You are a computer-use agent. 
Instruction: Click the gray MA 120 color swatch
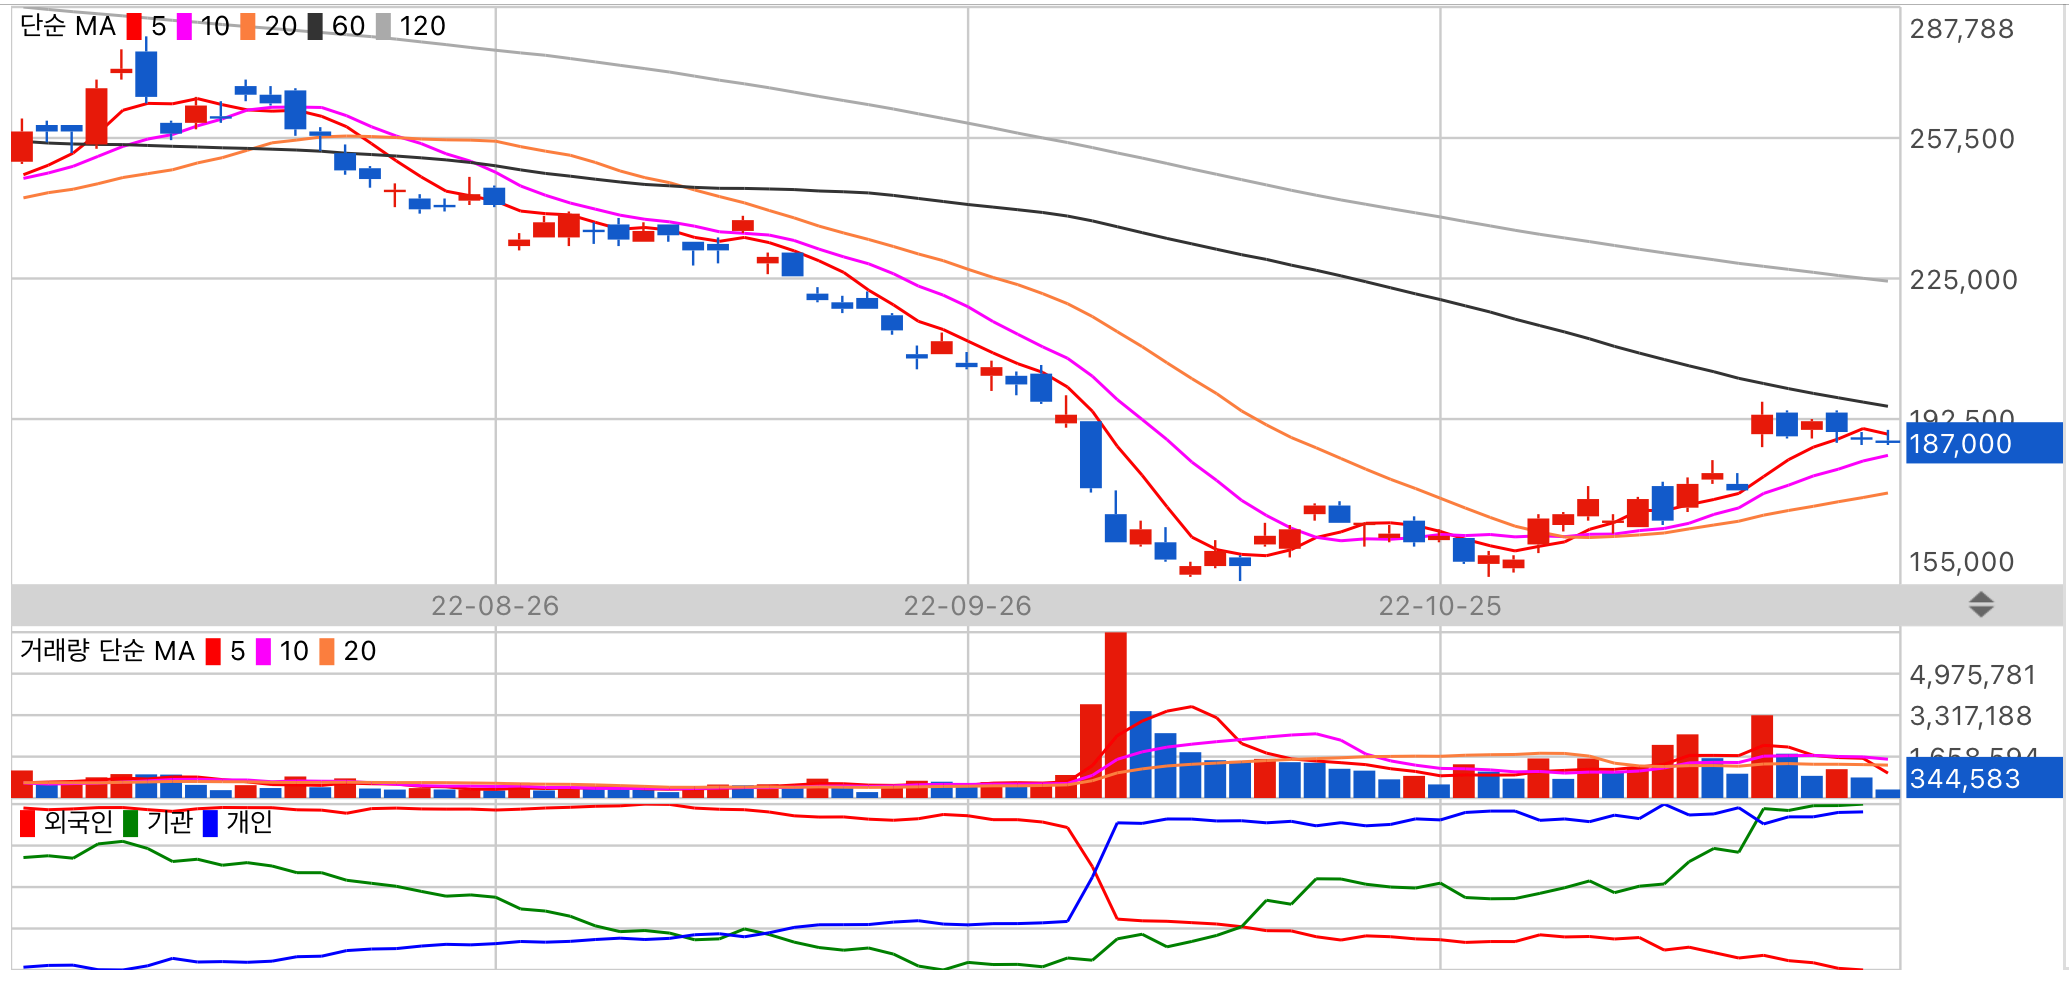tap(383, 27)
